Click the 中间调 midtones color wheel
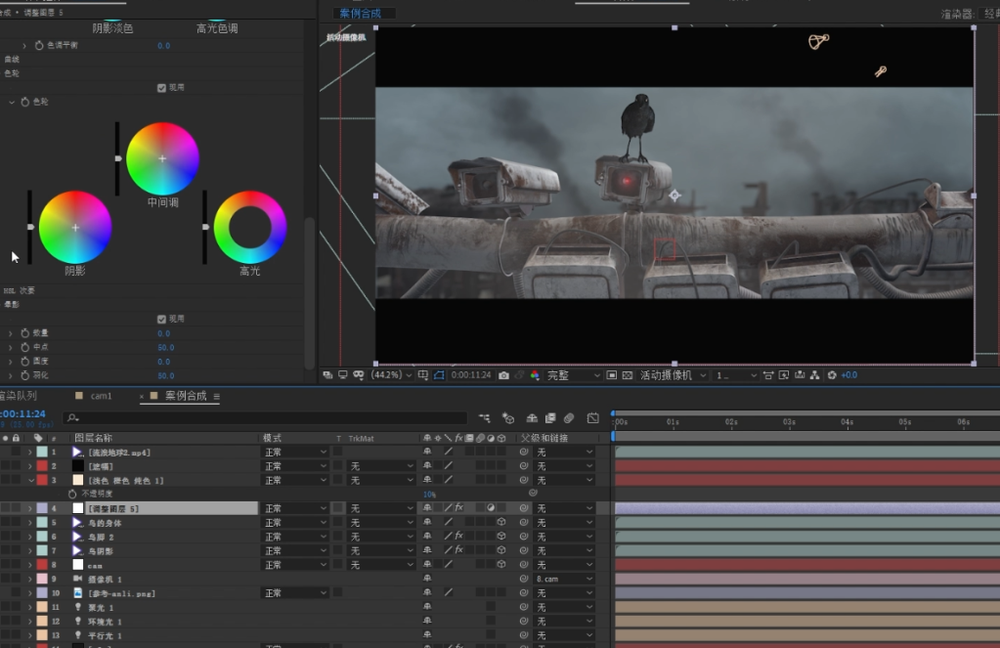1000x648 pixels. click(x=162, y=159)
